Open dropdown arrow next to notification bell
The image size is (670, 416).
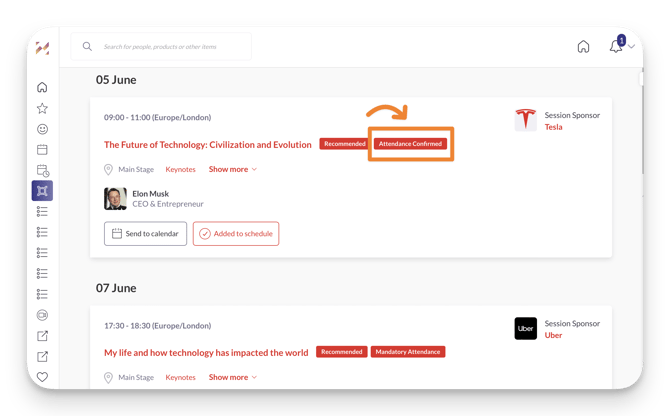tap(632, 47)
